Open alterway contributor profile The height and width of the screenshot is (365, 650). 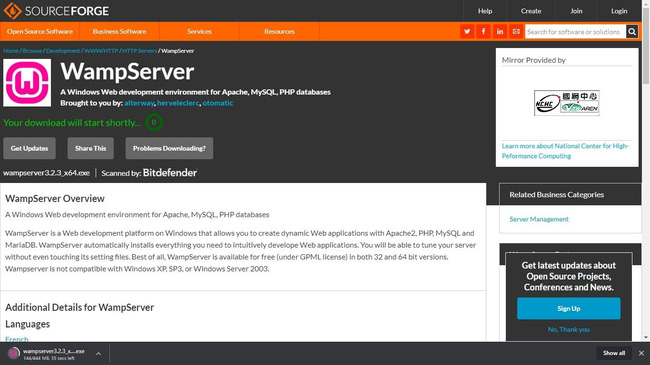pos(139,103)
